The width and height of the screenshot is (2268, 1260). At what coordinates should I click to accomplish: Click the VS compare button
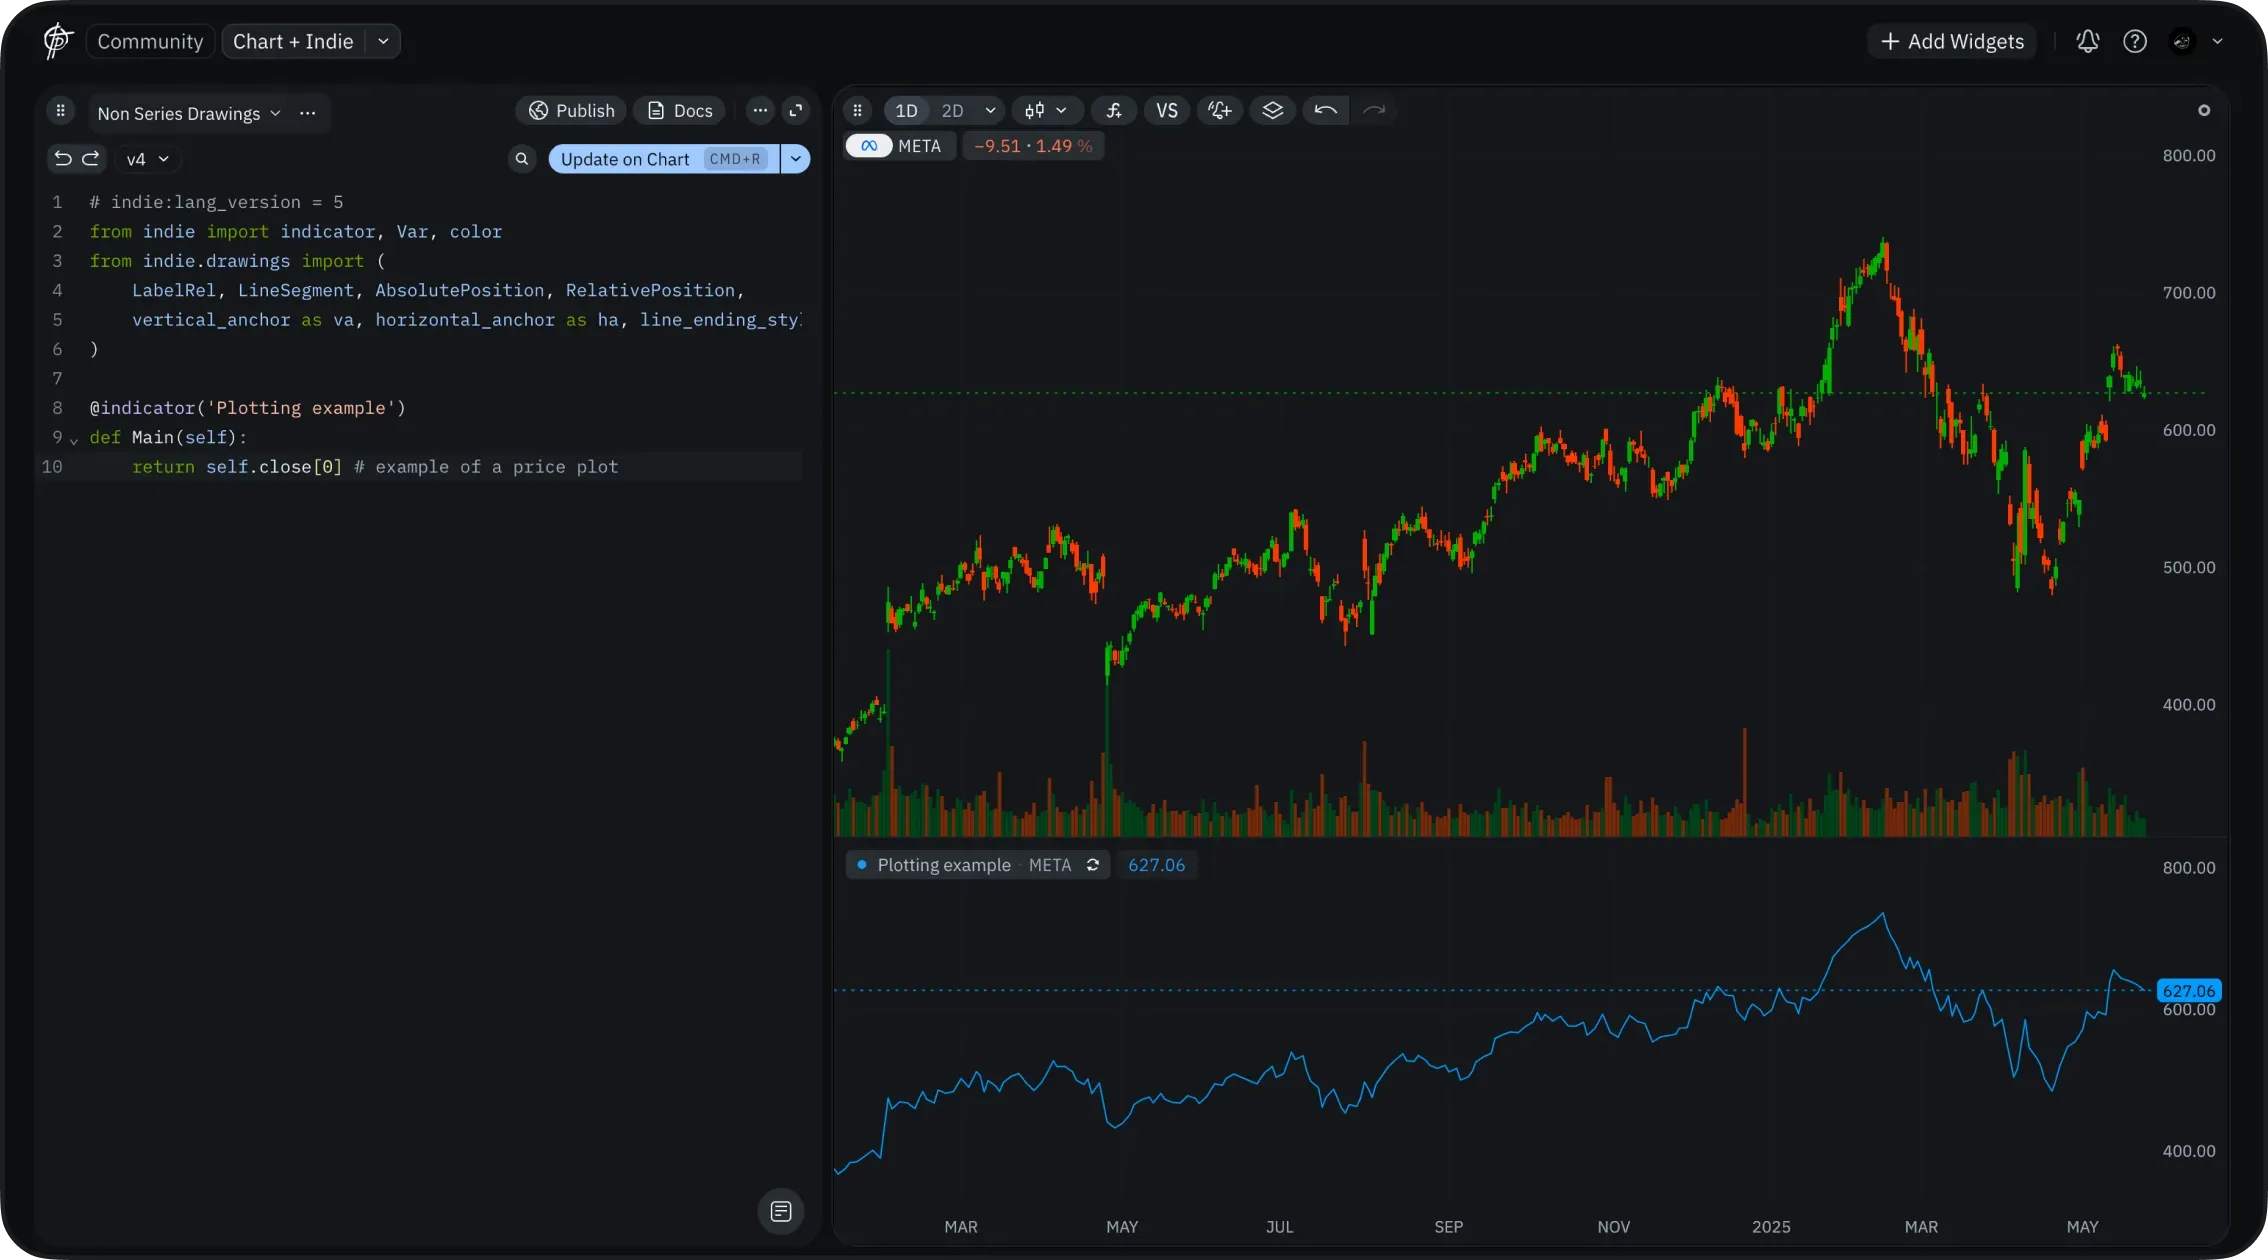(1167, 111)
